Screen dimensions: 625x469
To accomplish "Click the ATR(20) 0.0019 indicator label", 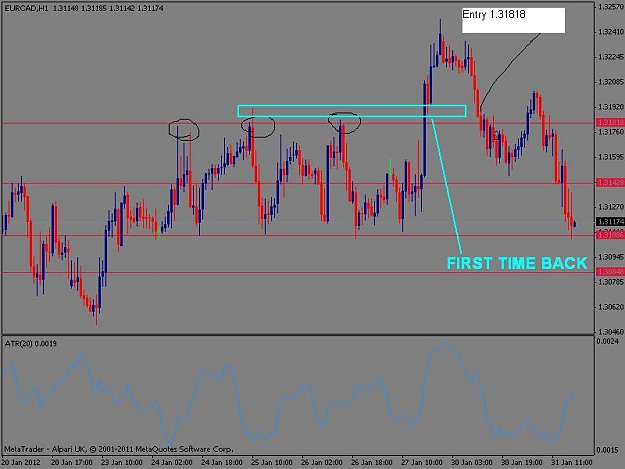I will (31, 343).
